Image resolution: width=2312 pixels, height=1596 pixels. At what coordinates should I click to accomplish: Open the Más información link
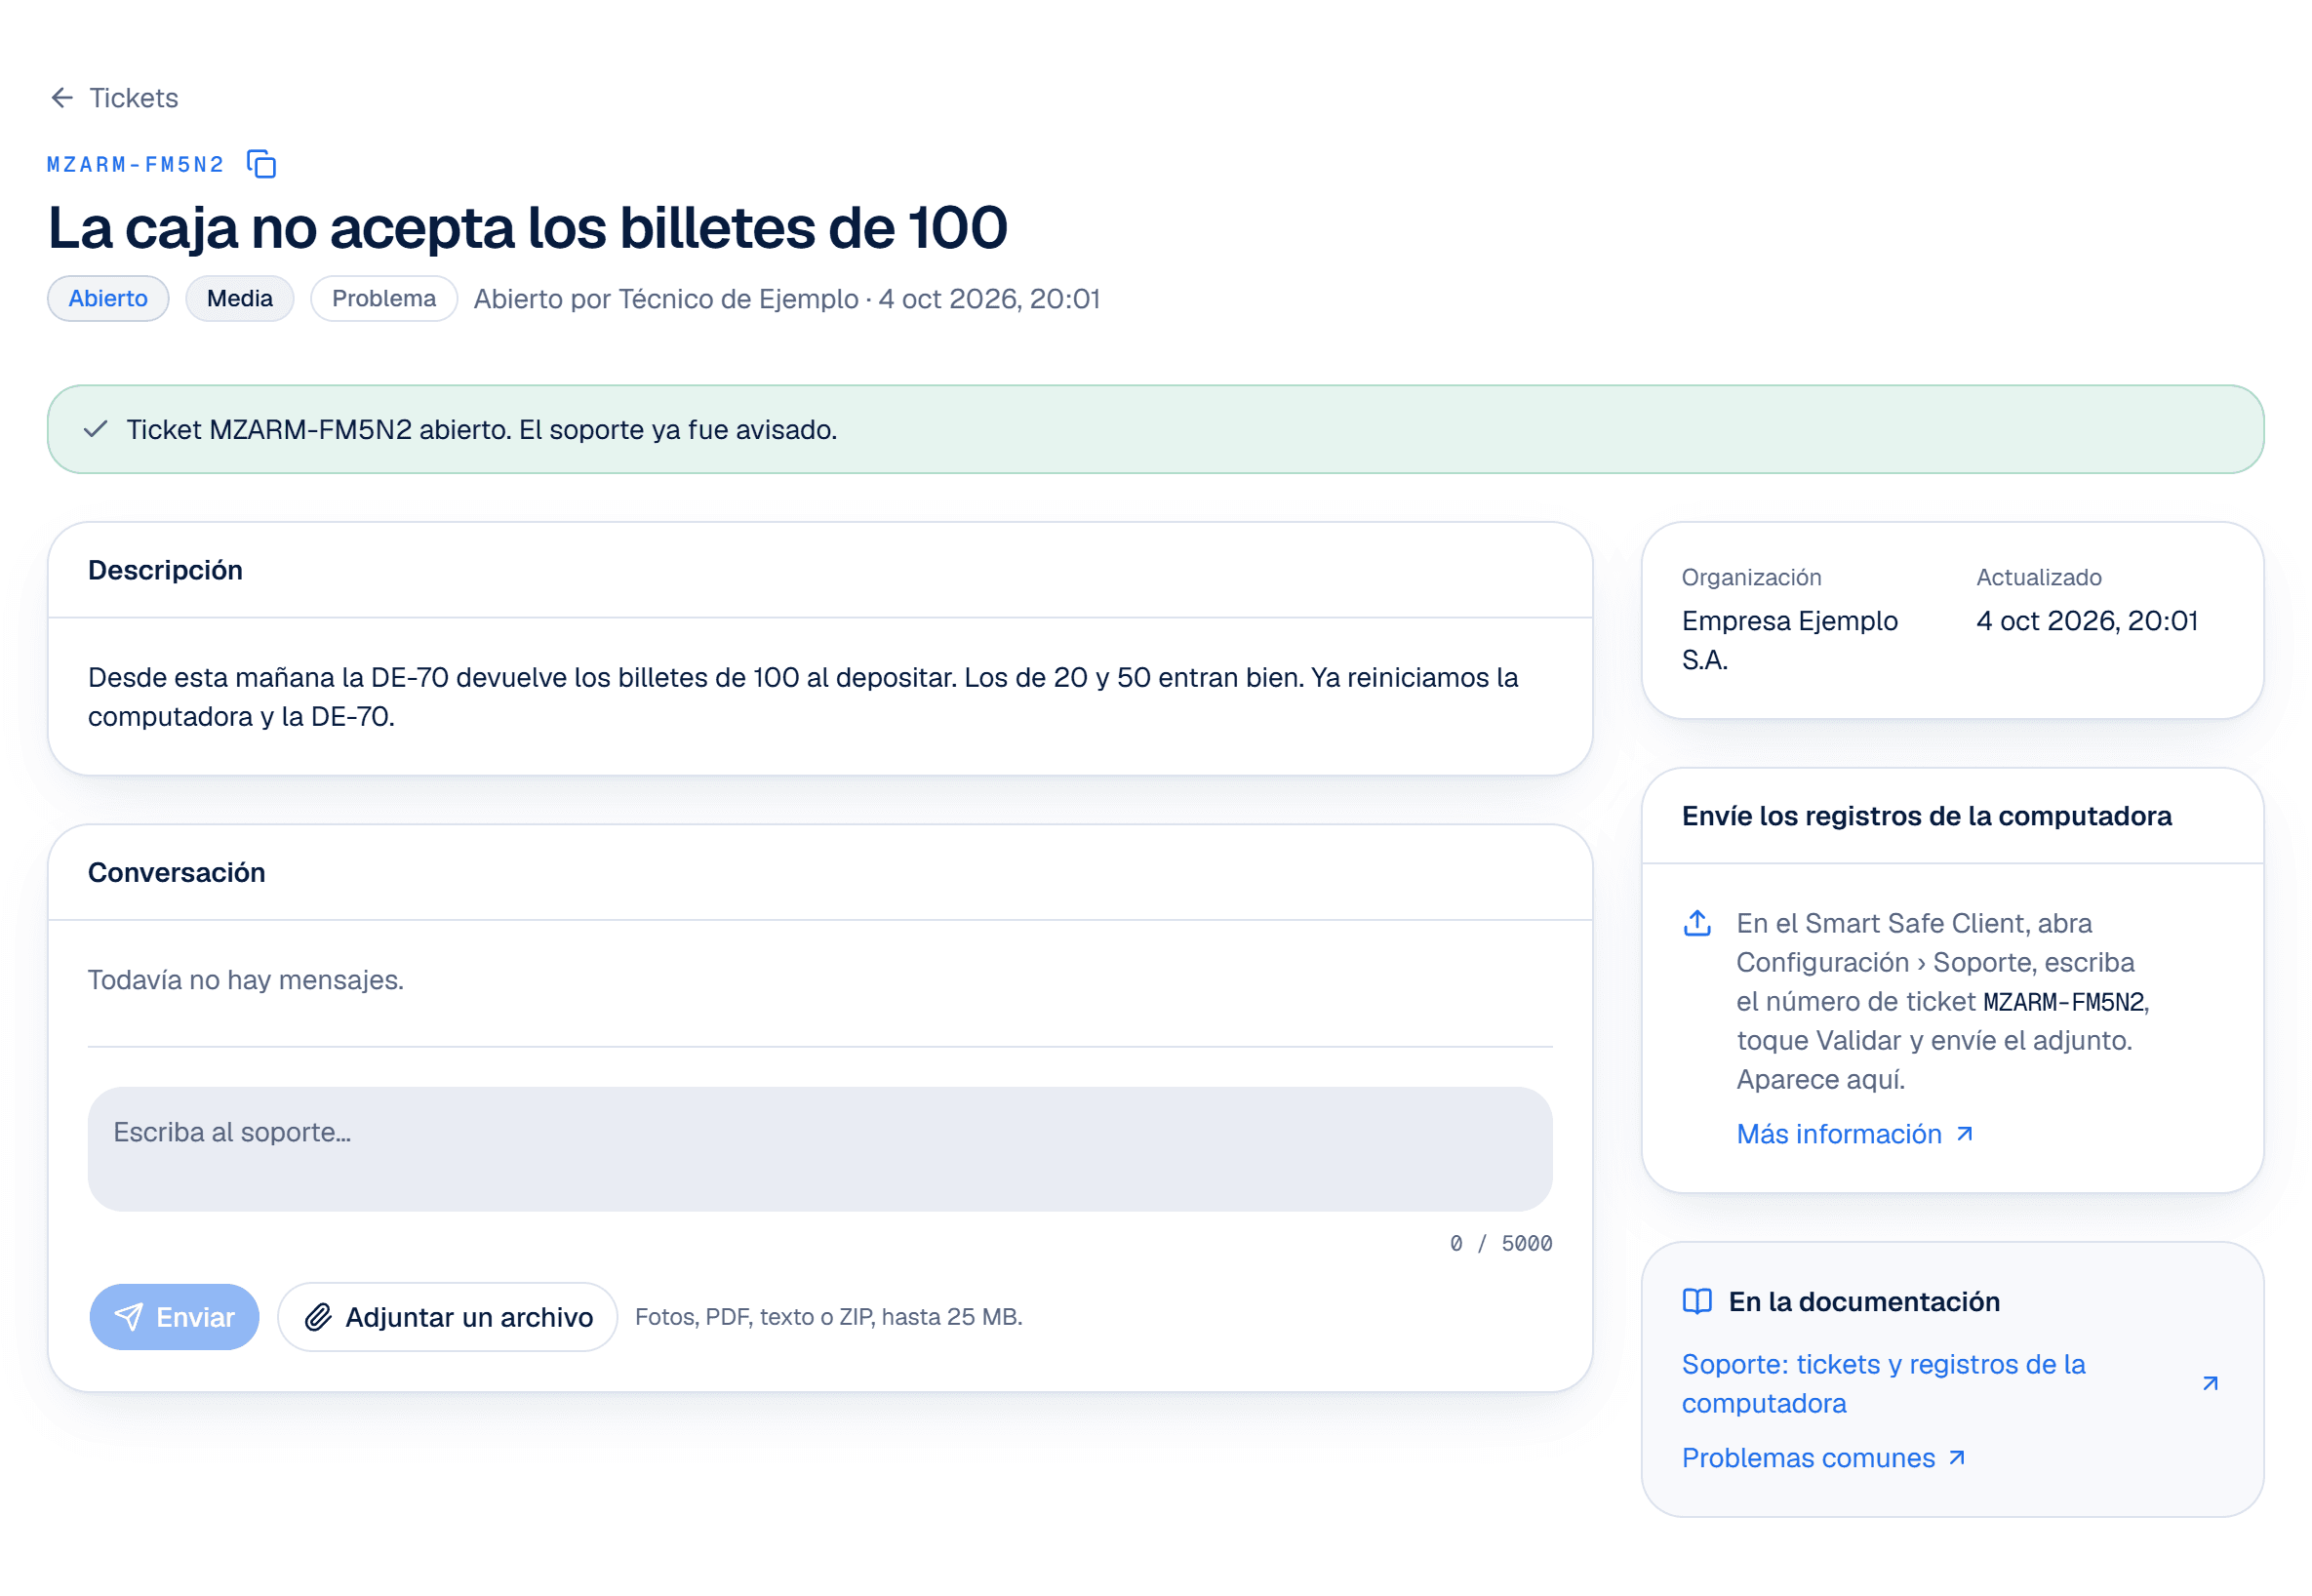coord(1839,1134)
